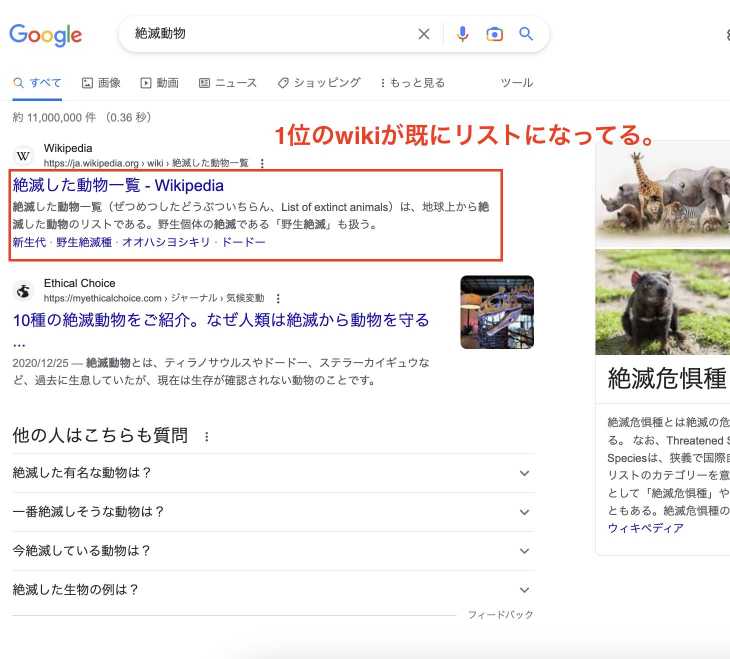Follow the 新生代 sitelink
Viewport: 730px width, 659px height.
pos(29,242)
